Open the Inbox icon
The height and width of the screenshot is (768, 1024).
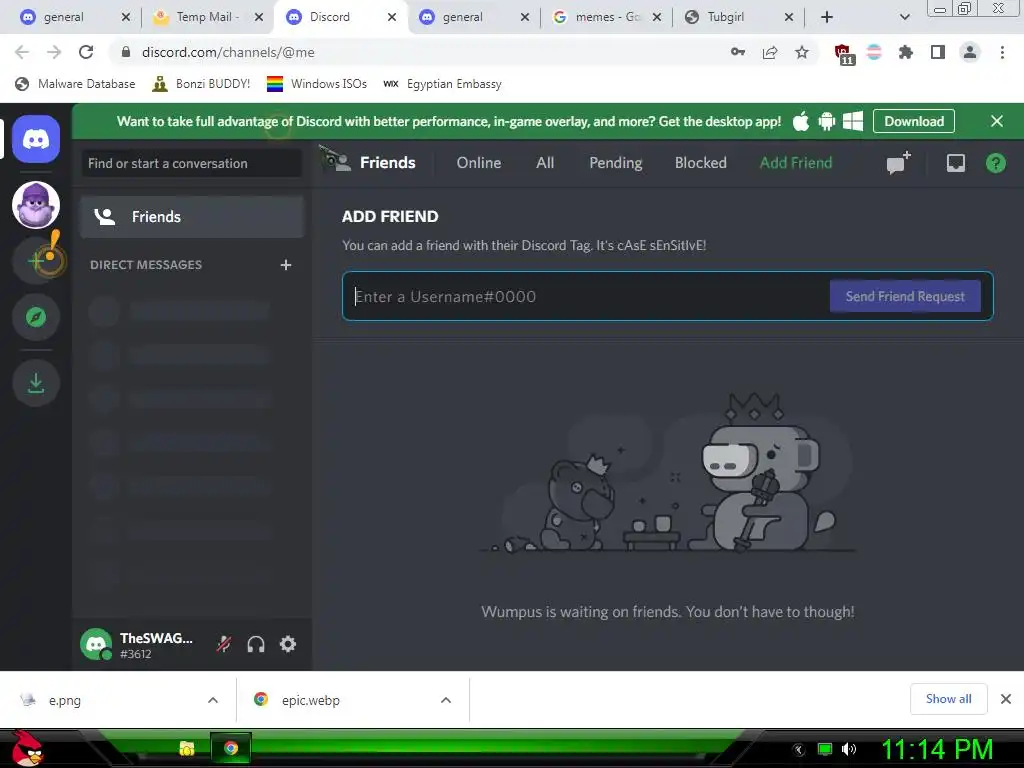point(955,163)
